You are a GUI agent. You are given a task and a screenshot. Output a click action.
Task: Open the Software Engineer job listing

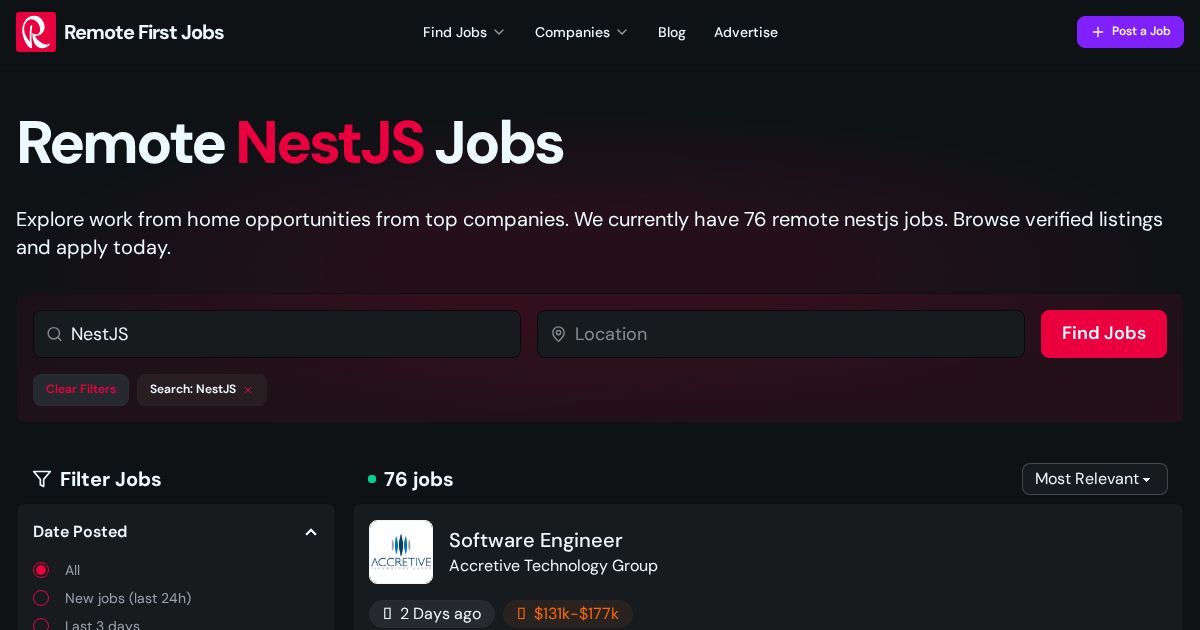pyautogui.click(x=536, y=540)
